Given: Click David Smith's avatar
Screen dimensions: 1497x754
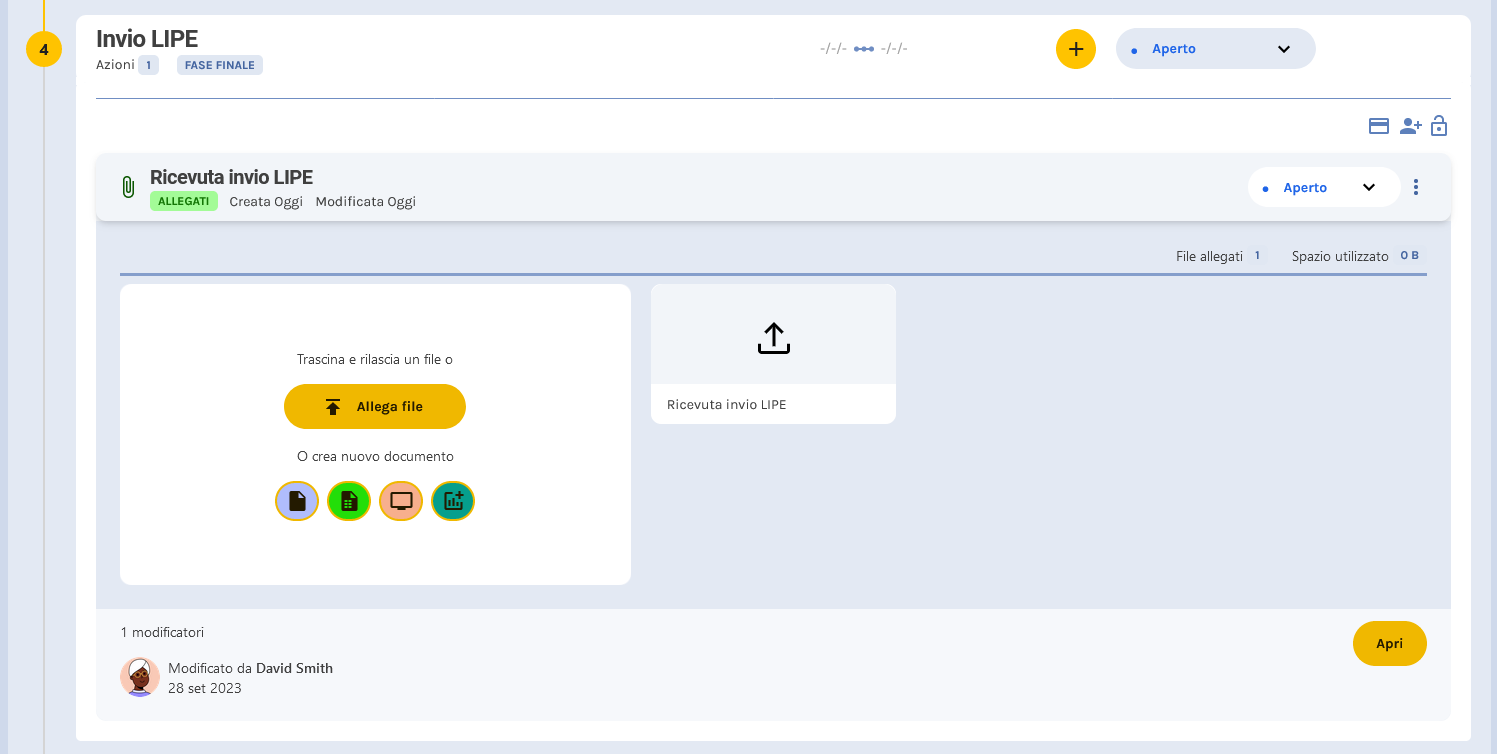Looking at the screenshot, I should (x=140, y=677).
